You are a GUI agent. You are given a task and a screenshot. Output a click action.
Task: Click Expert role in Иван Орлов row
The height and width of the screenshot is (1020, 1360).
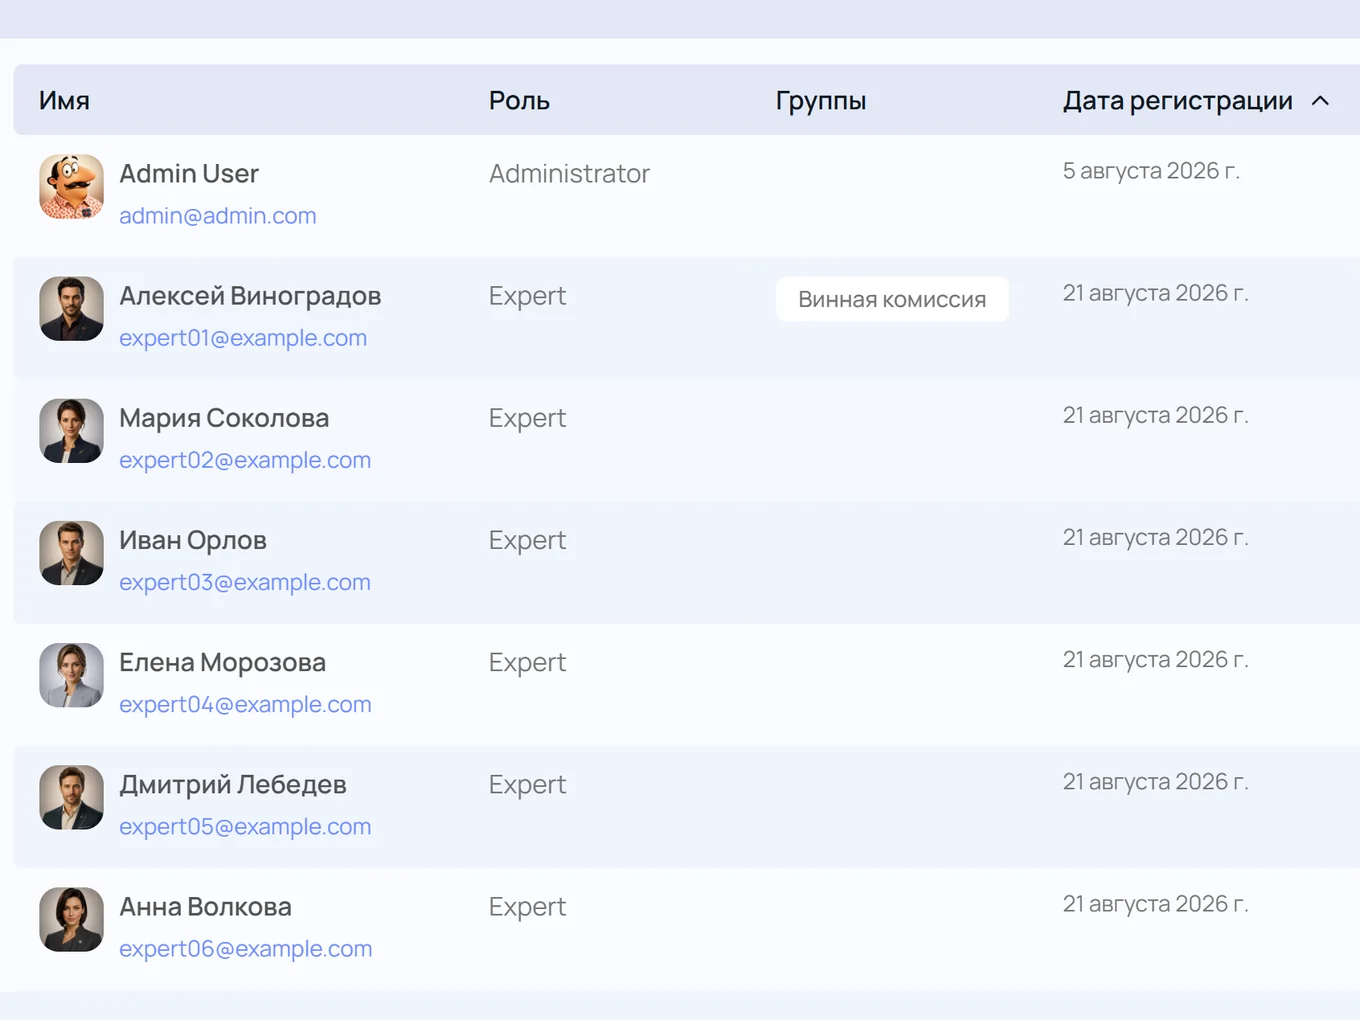pos(527,540)
